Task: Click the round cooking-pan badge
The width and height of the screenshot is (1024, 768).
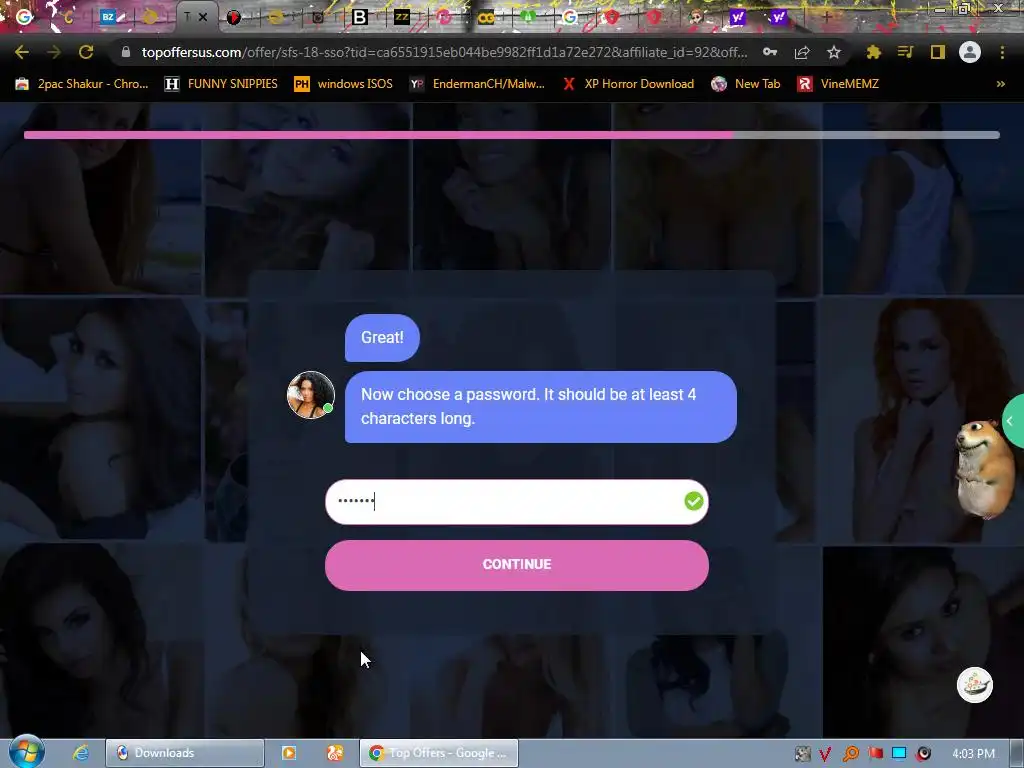Action: point(974,685)
